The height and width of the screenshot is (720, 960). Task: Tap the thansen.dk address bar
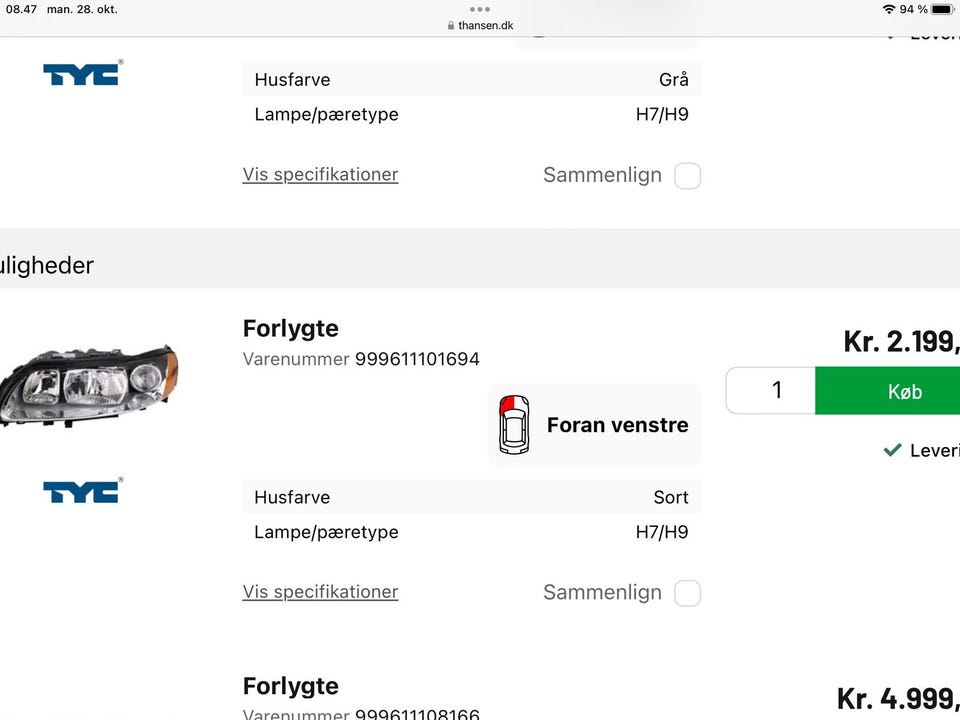click(485, 26)
